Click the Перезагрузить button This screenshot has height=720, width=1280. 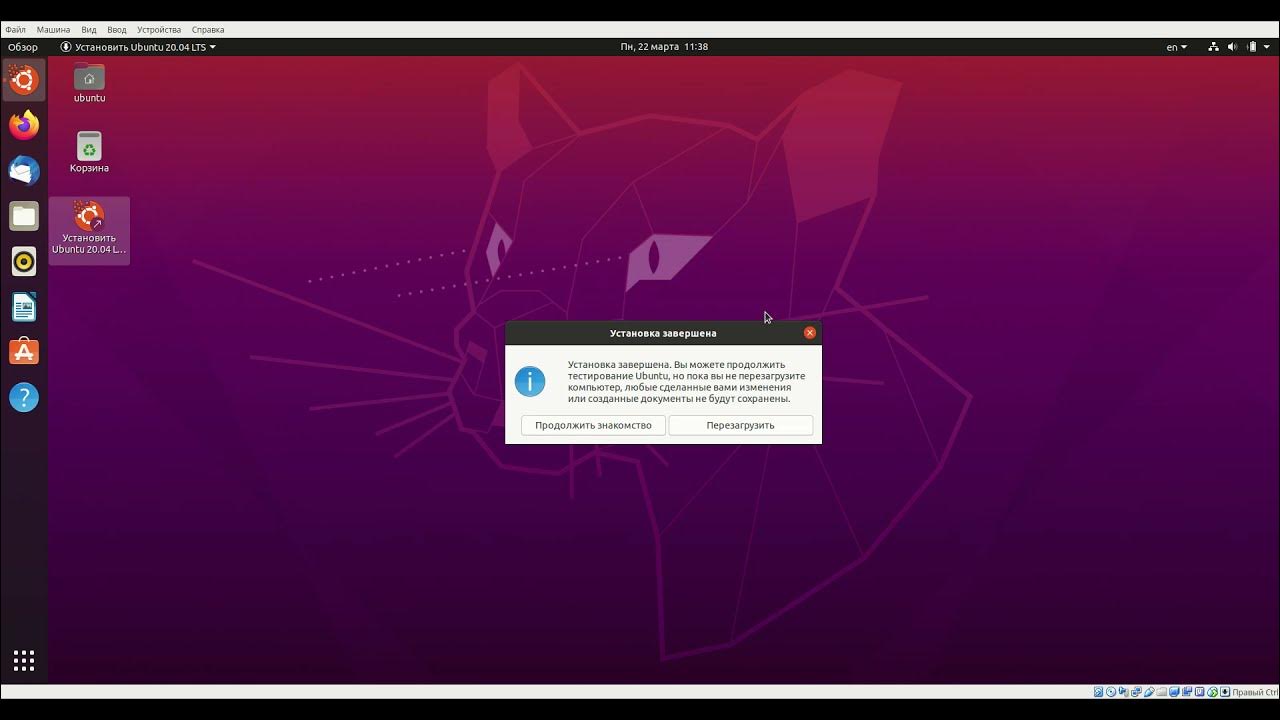[x=740, y=425]
